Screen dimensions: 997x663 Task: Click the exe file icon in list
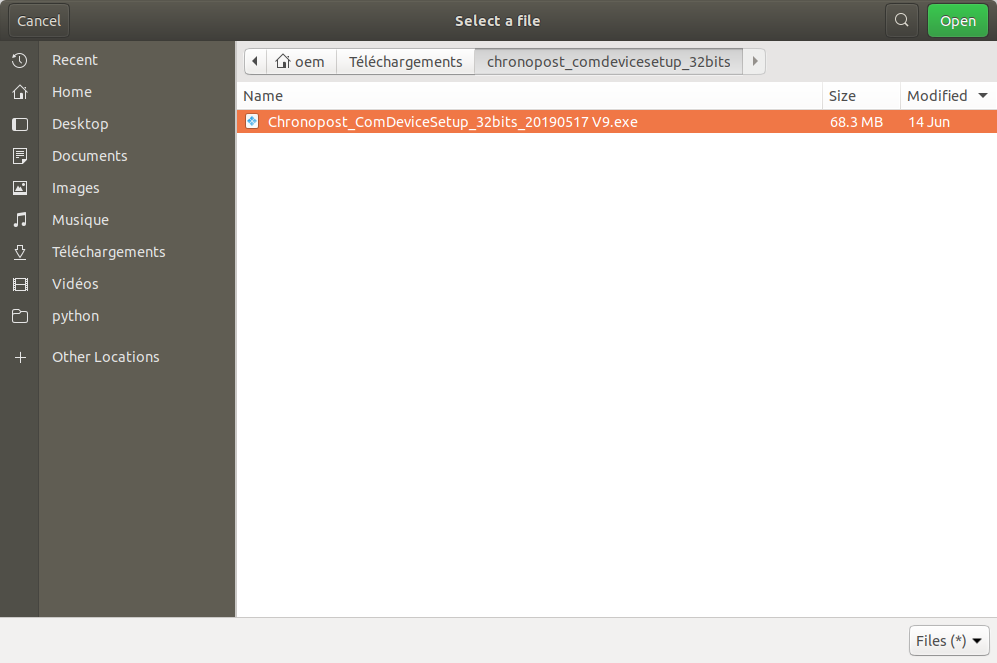(x=252, y=122)
